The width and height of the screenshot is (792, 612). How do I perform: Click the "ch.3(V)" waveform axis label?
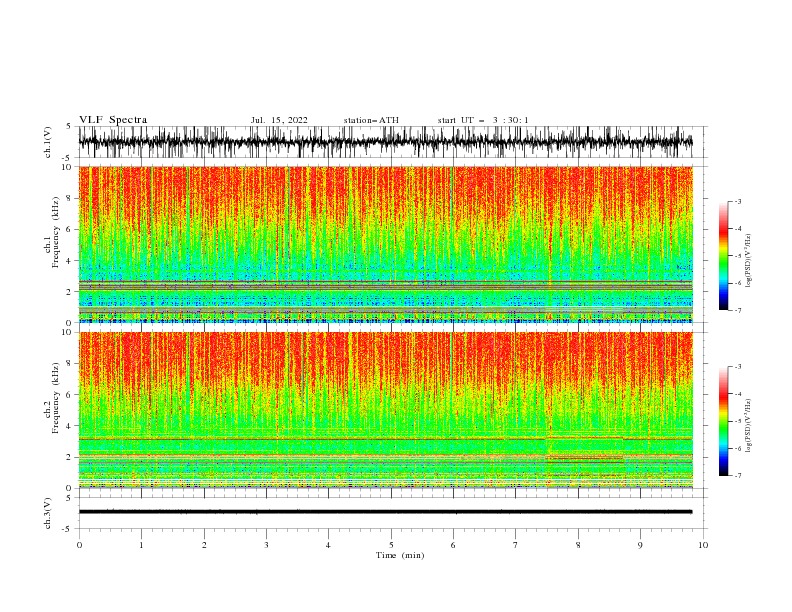(48, 513)
